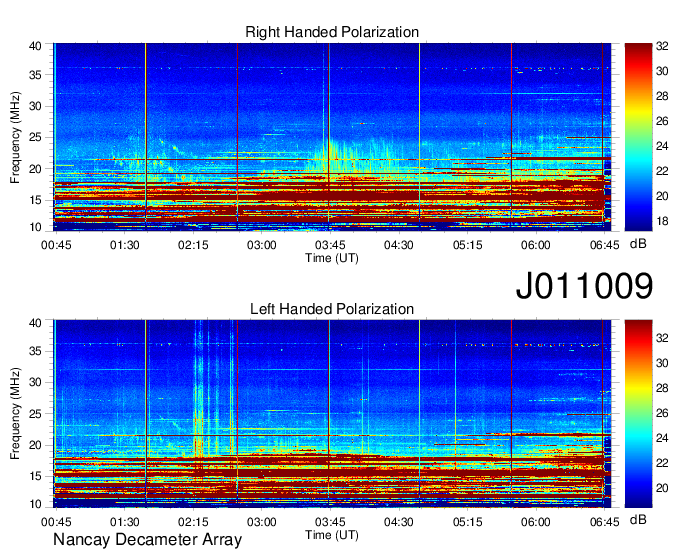The height and width of the screenshot is (552, 680).
Task: Click 26 dB value on Left Handed colorbar
Action: point(662,413)
